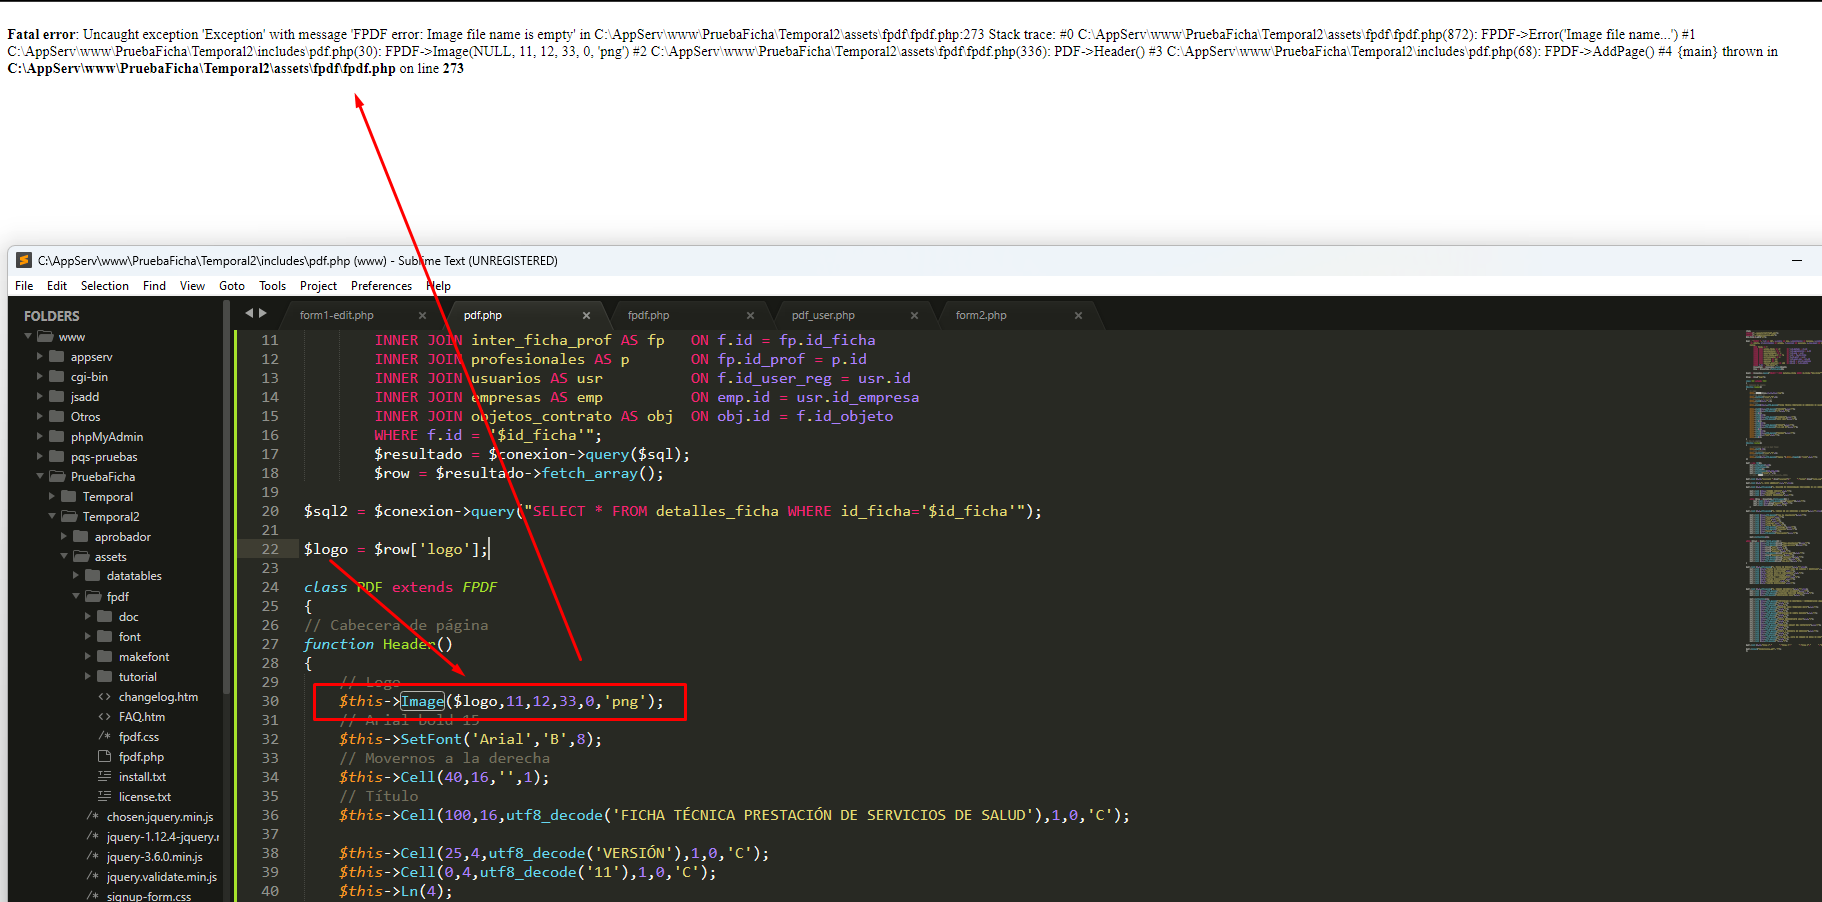Open license.txt in the sidebar
The height and width of the screenshot is (902, 1822).
[145, 797]
